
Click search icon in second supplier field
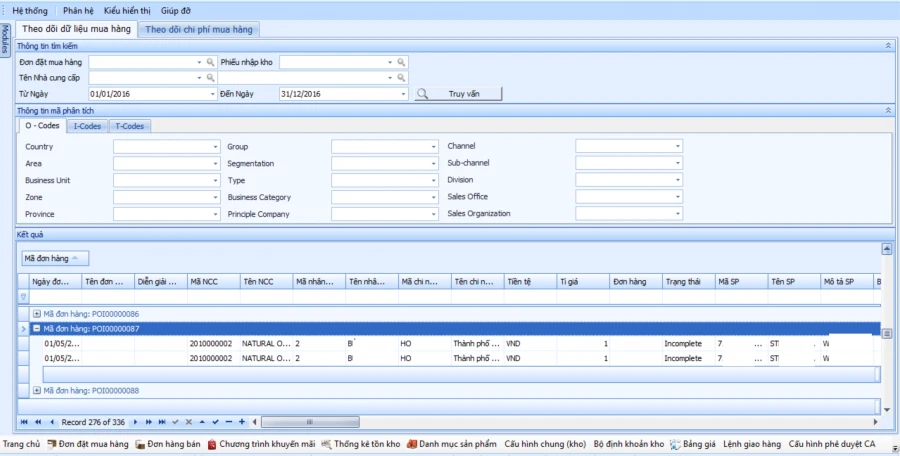pyautogui.click(x=401, y=78)
